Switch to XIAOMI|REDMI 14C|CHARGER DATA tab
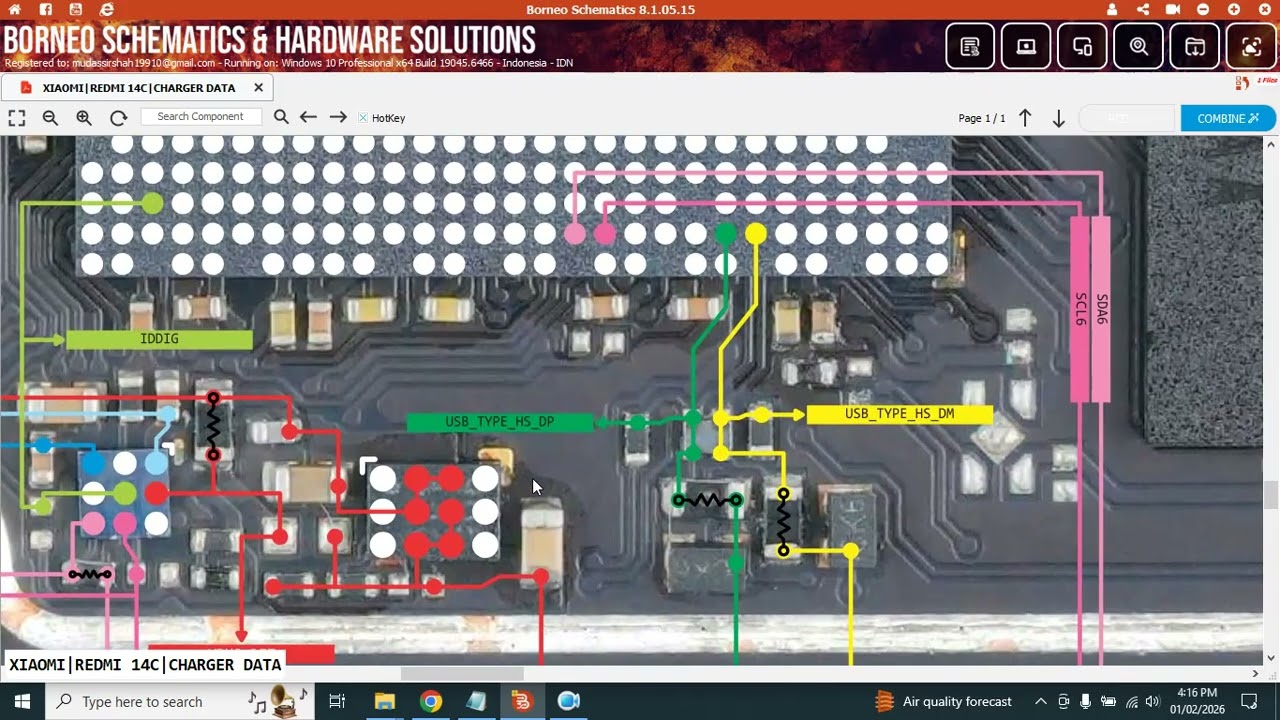Image resolution: width=1280 pixels, height=720 pixels. (x=139, y=88)
